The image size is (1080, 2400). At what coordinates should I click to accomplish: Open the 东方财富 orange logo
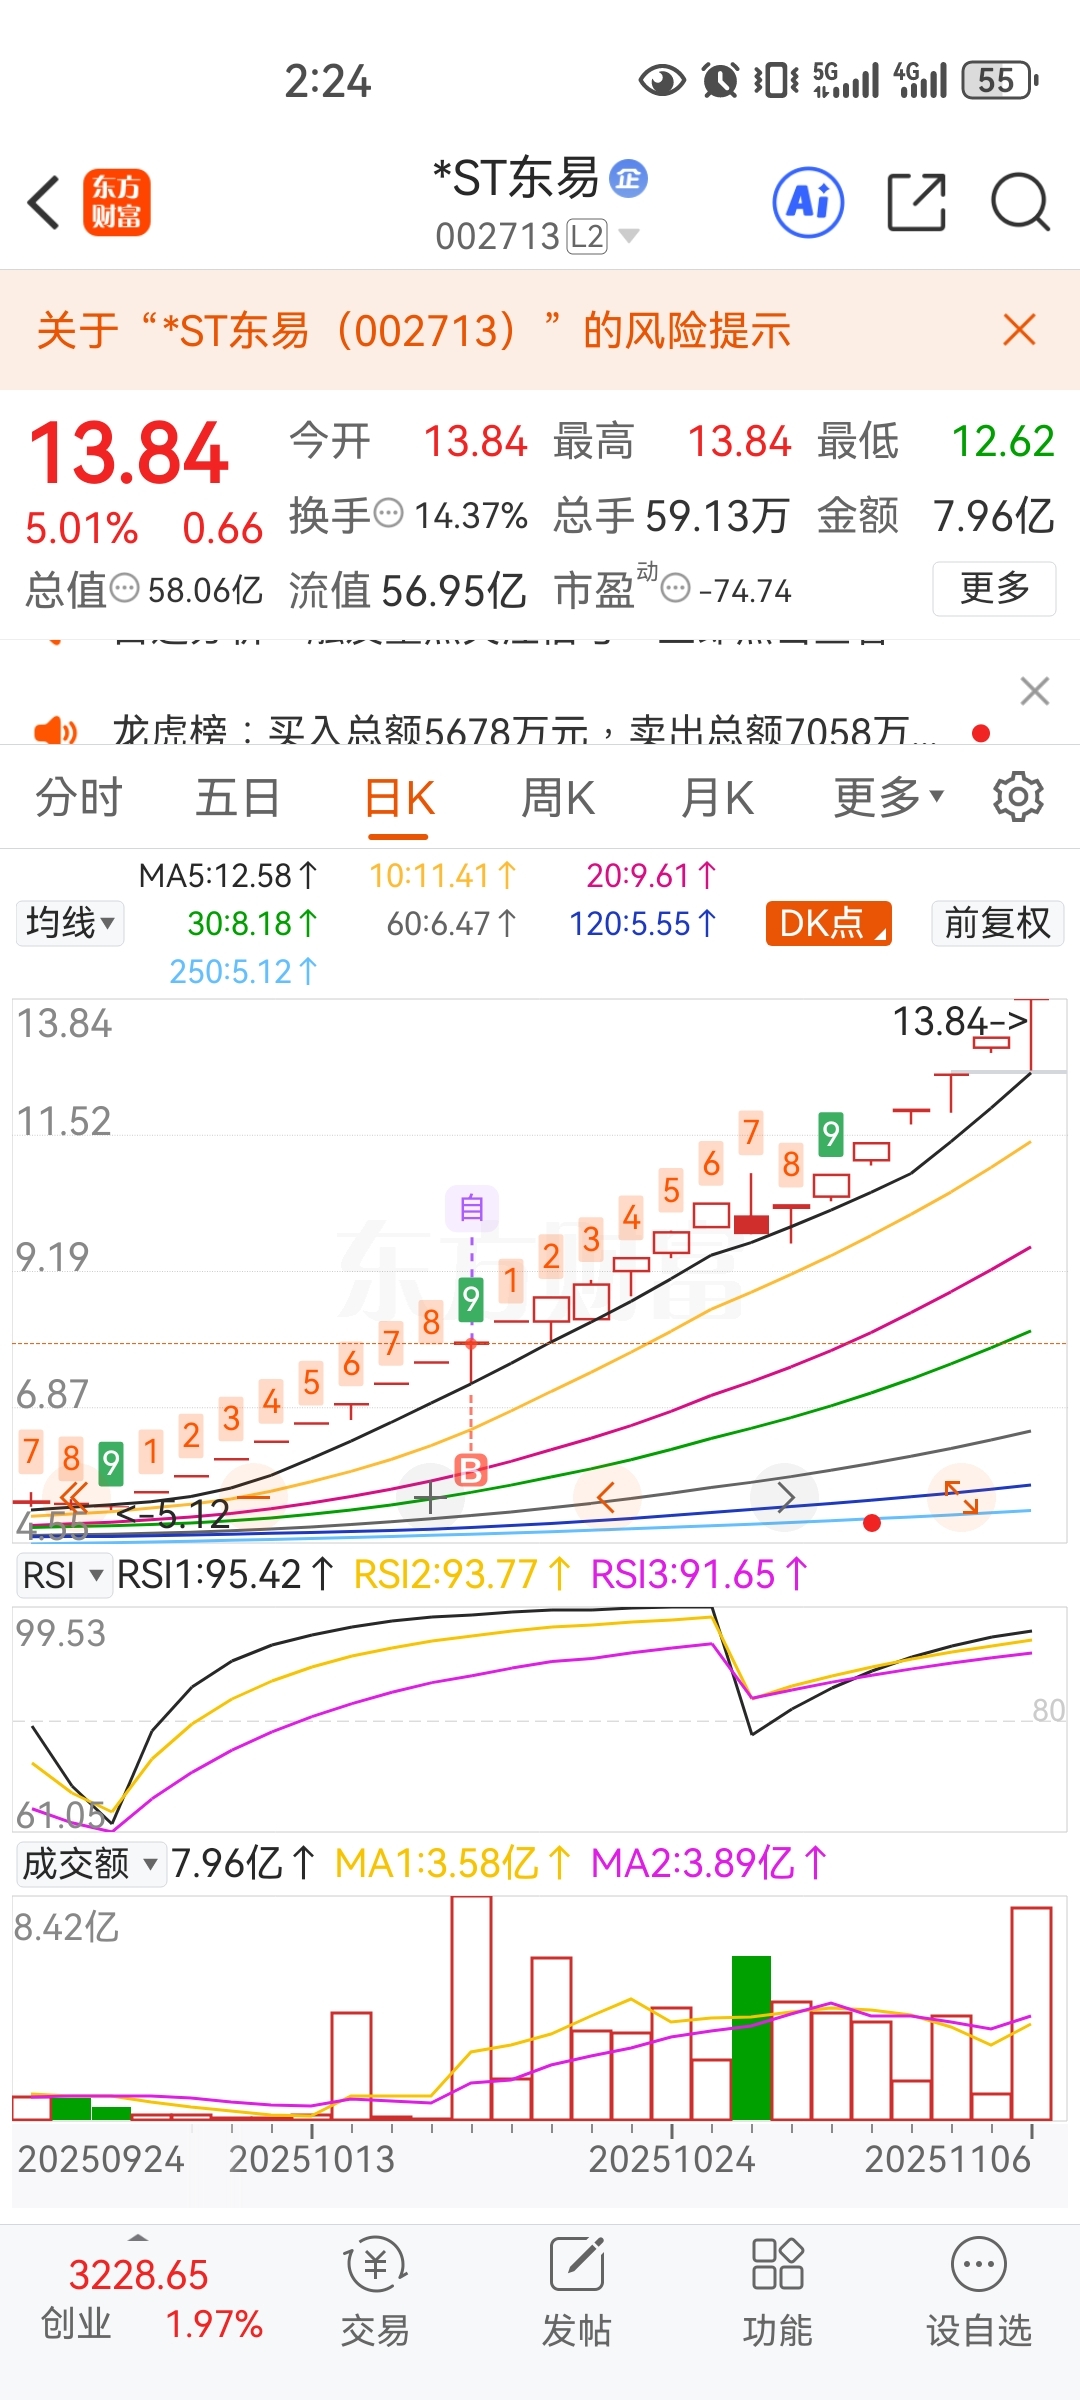tap(116, 202)
